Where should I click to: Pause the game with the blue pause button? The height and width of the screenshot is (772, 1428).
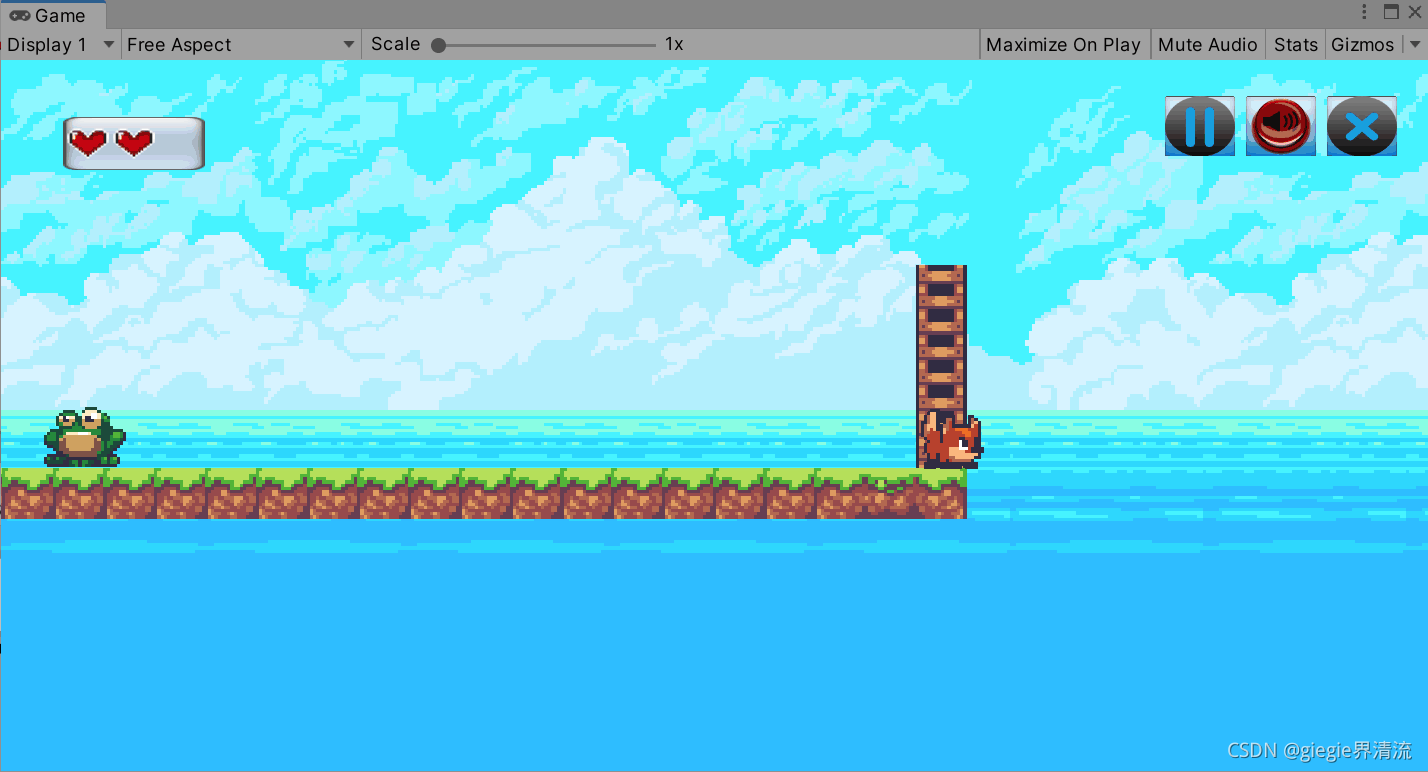click(x=1200, y=126)
